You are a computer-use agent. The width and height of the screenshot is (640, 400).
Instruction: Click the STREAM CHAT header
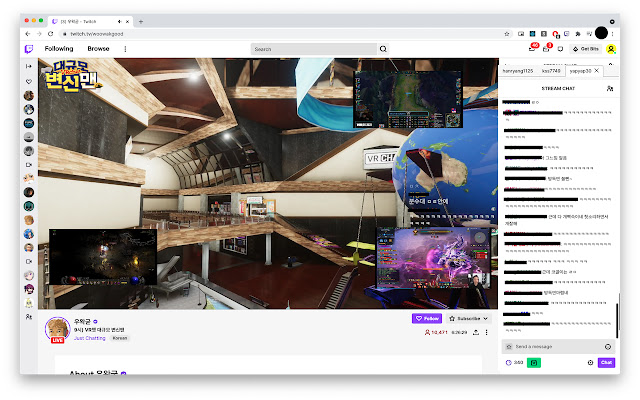pos(558,89)
